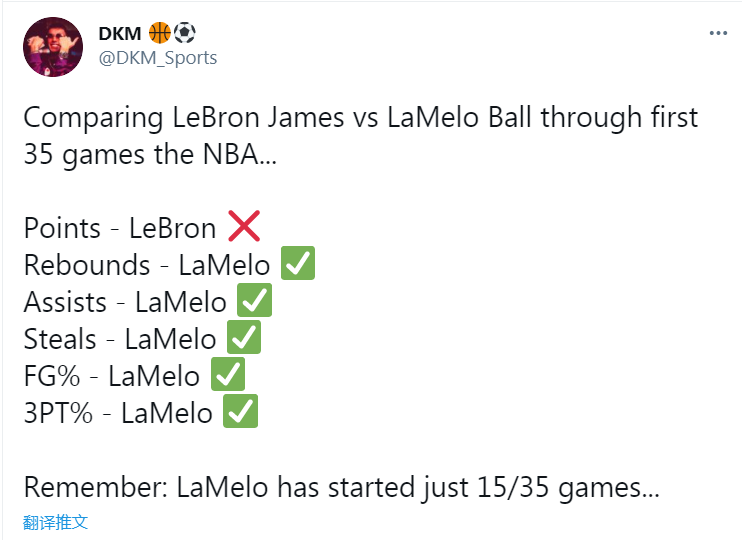742x540 pixels.
Task: Open the @DKM_Sports handle link
Action: [158, 58]
